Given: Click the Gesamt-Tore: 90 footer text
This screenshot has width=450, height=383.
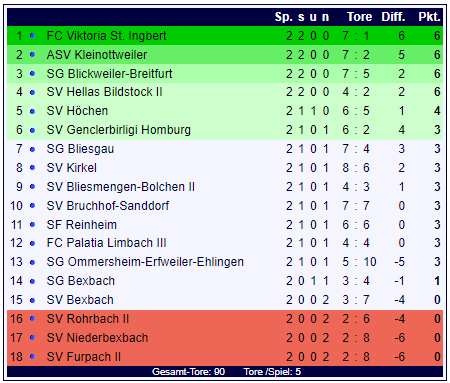Looking at the screenshot, I should [x=188, y=372].
